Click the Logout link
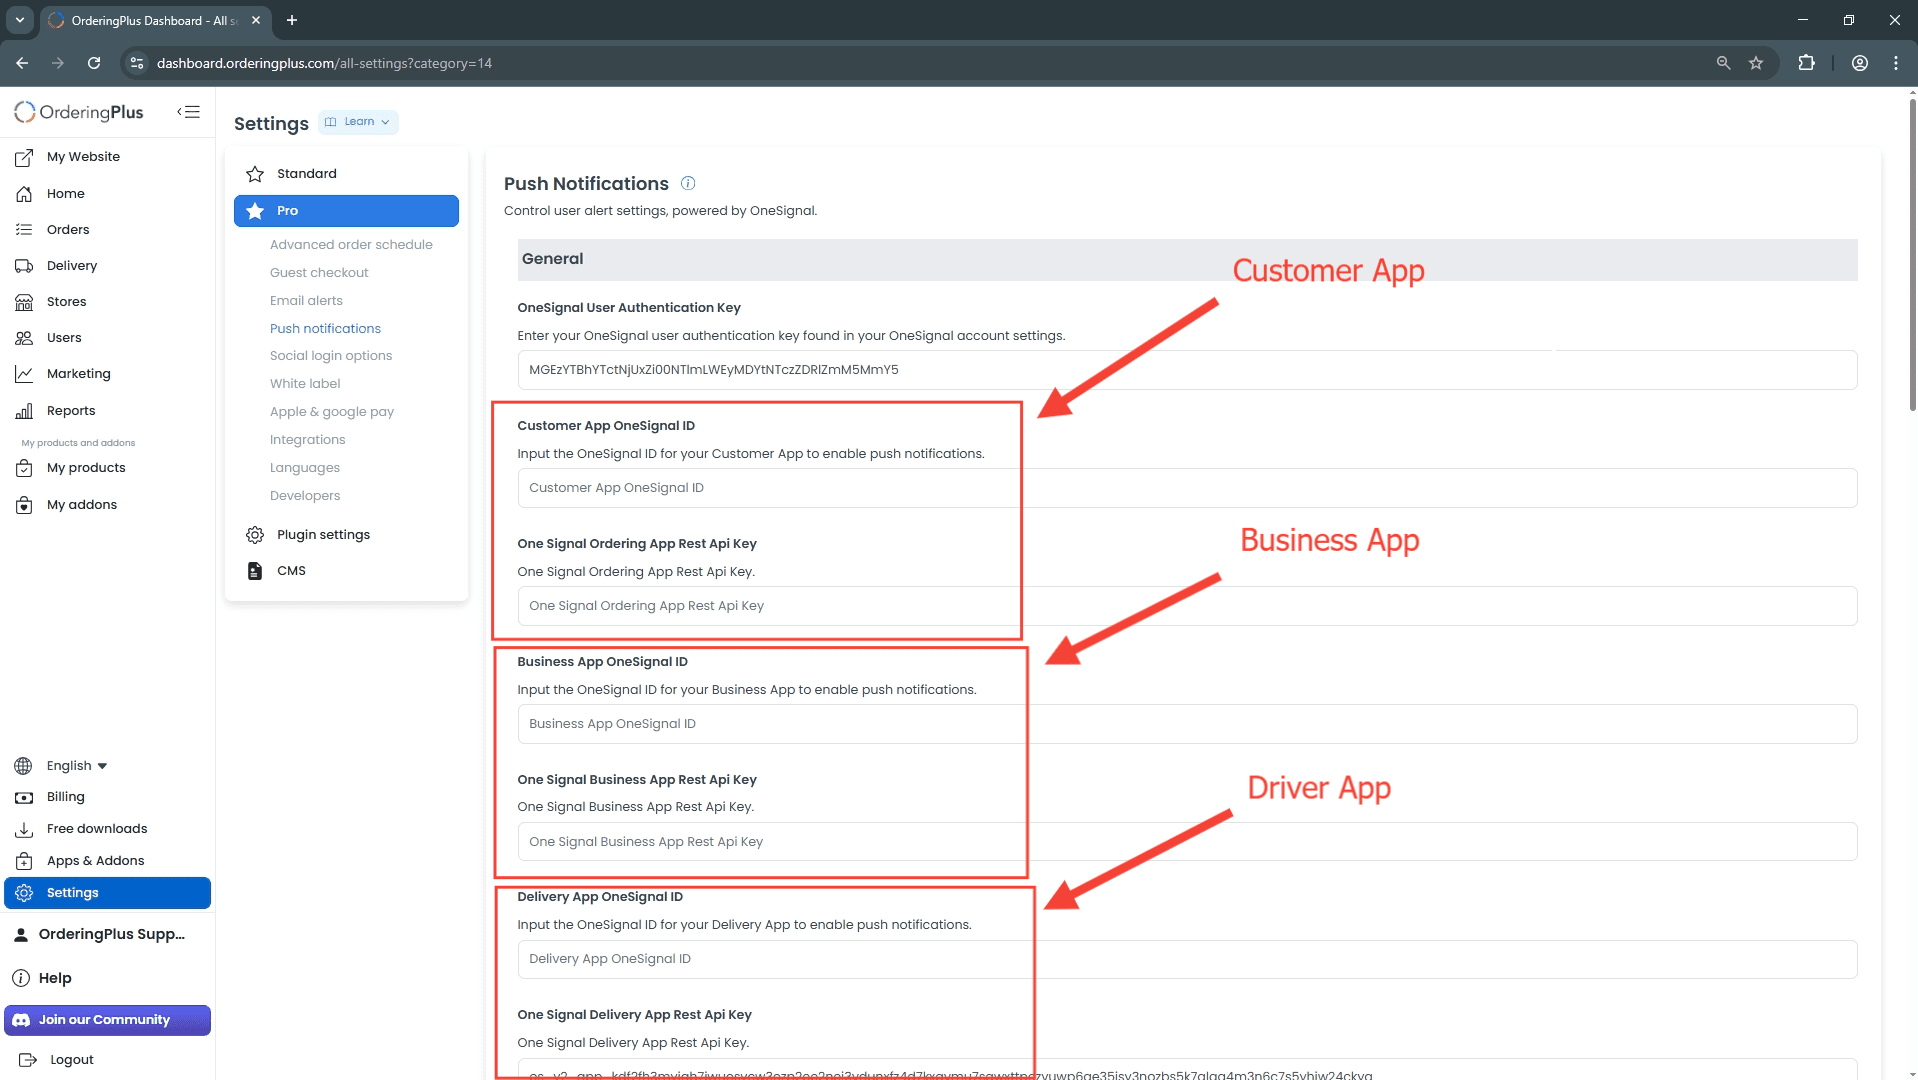This screenshot has width=1918, height=1080. 72,1060
